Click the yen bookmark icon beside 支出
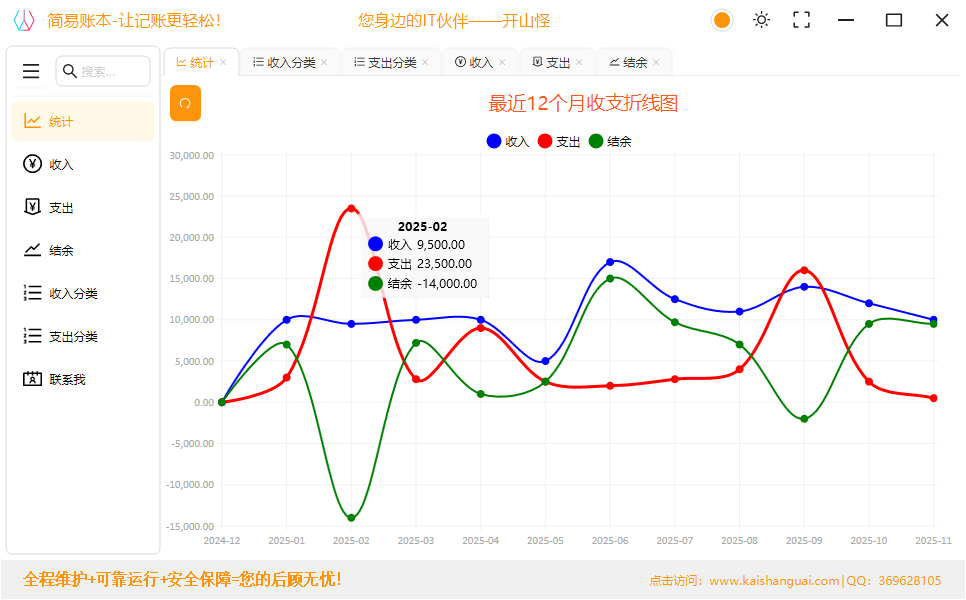Image resolution: width=966 pixels, height=600 pixels. tap(32, 207)
